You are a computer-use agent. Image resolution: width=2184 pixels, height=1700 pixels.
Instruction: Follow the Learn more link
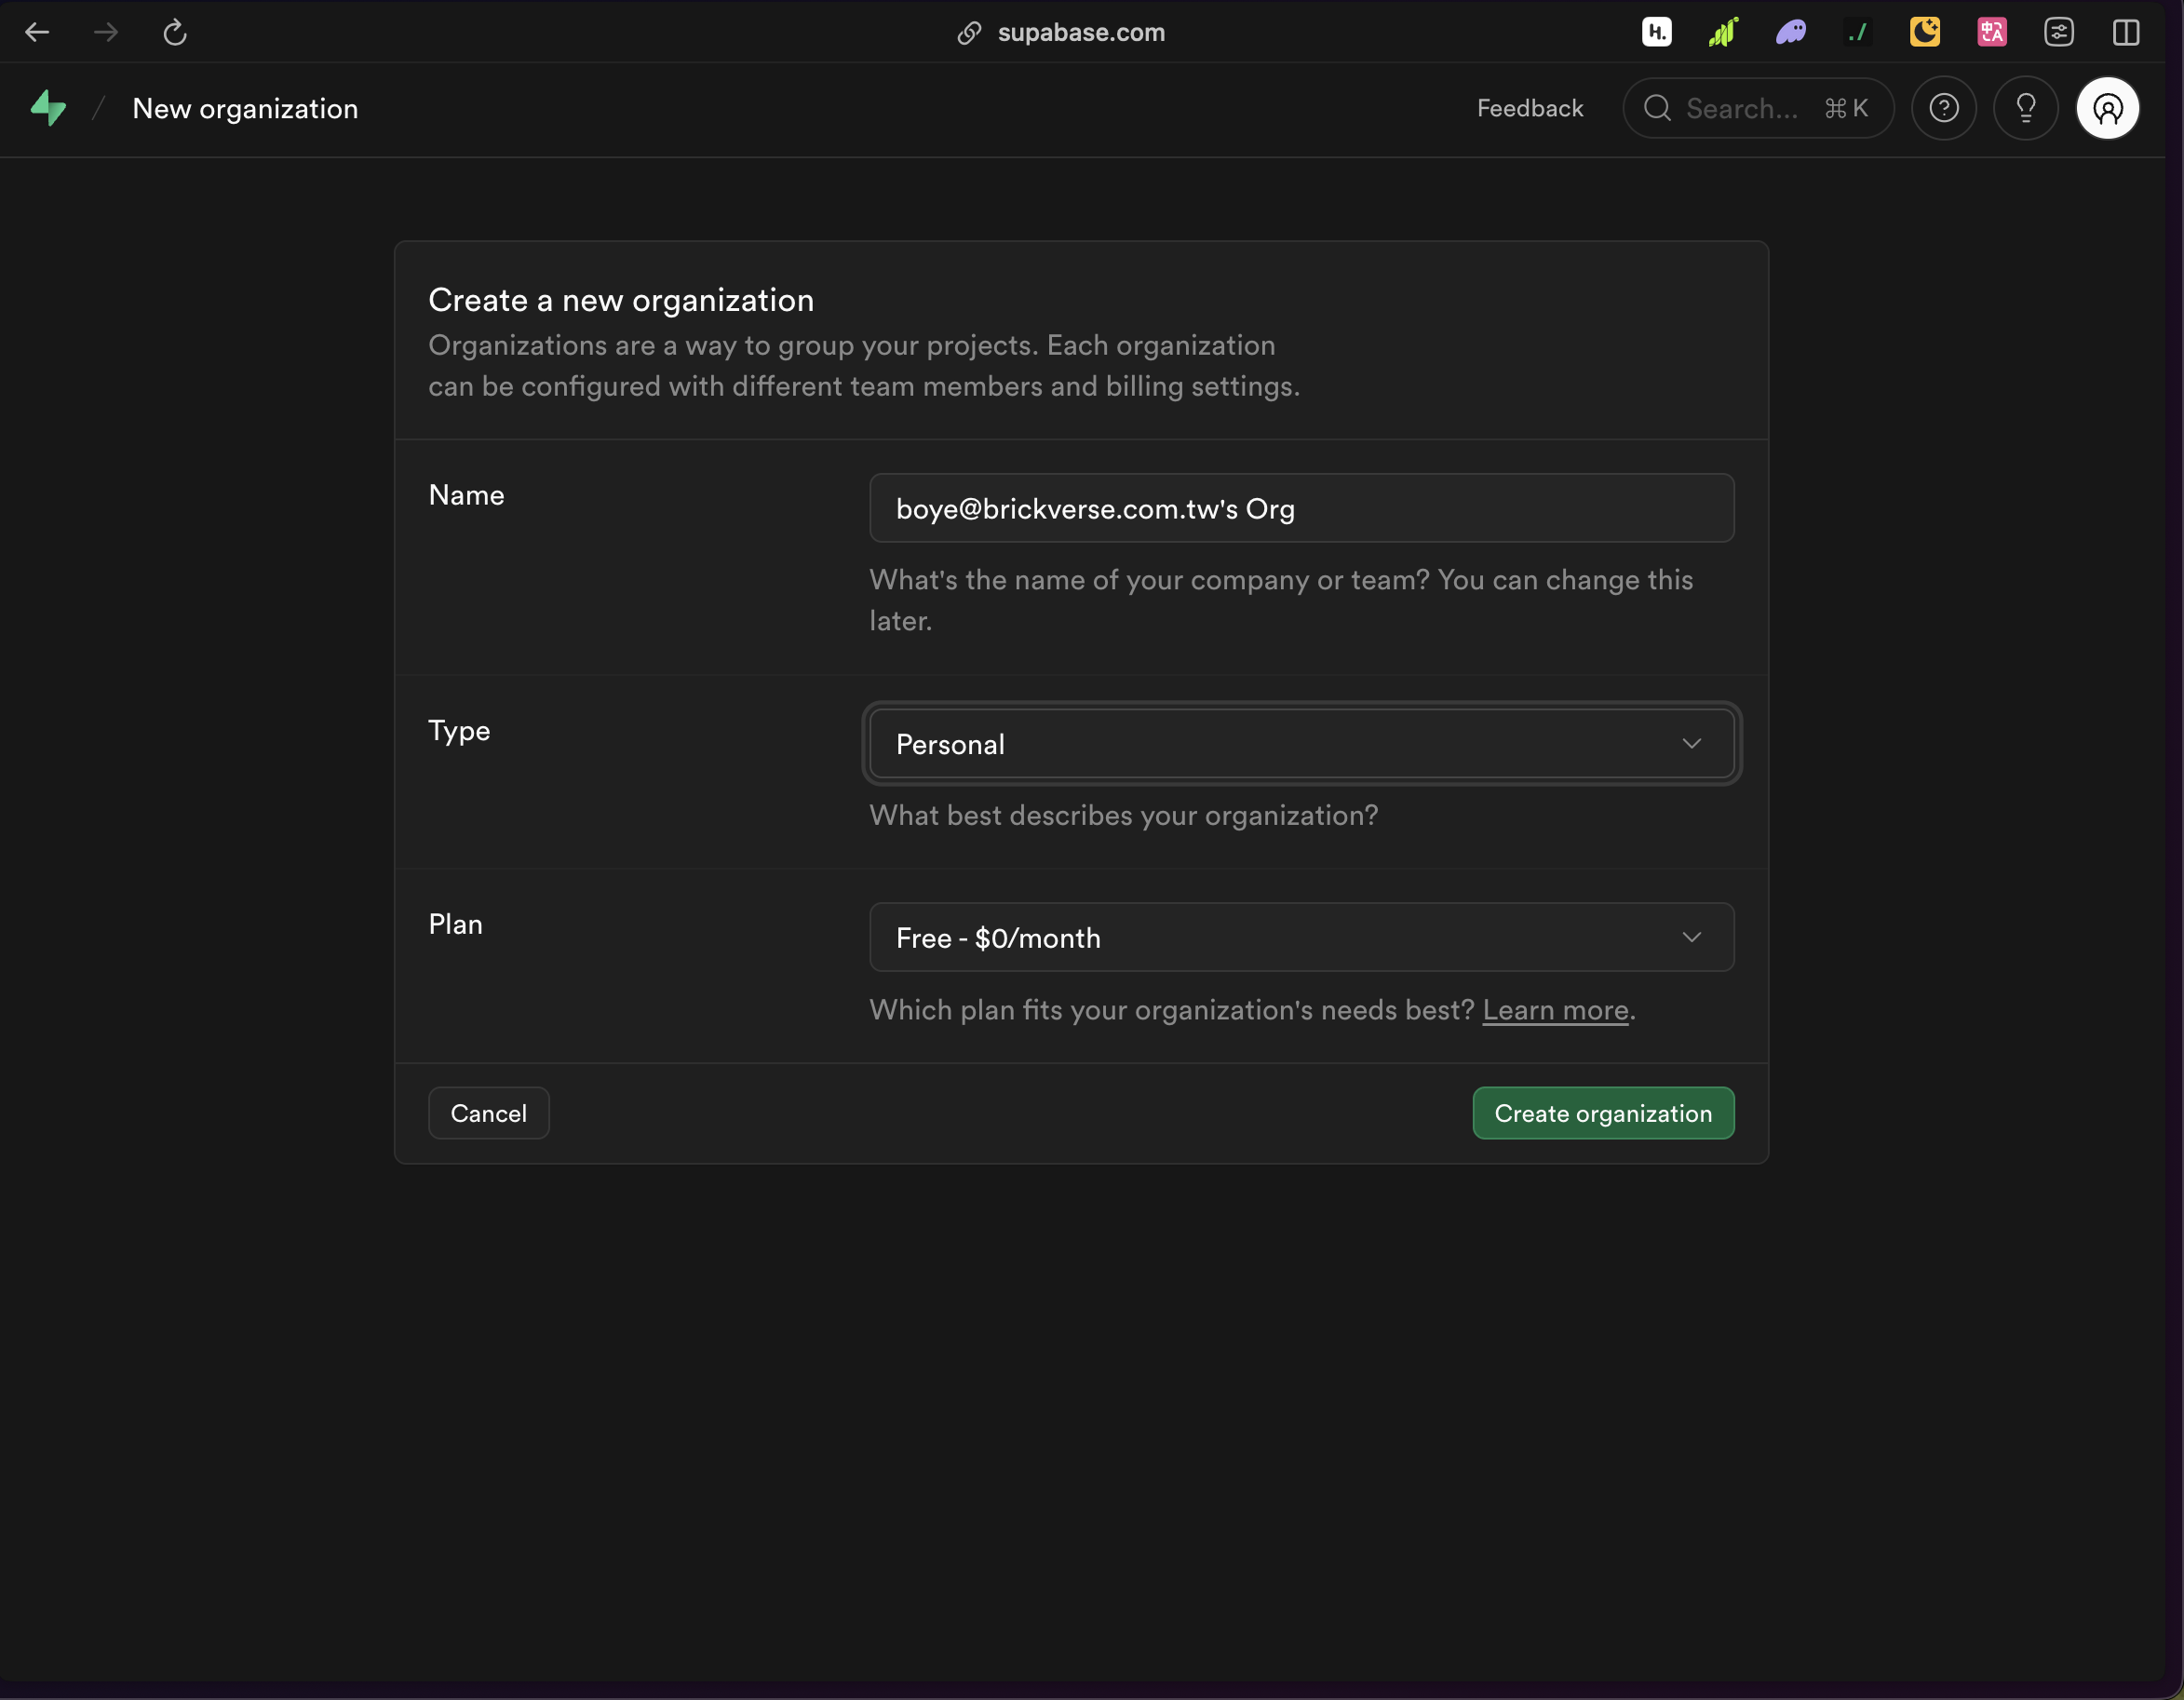click(x=1555, y=1010)
